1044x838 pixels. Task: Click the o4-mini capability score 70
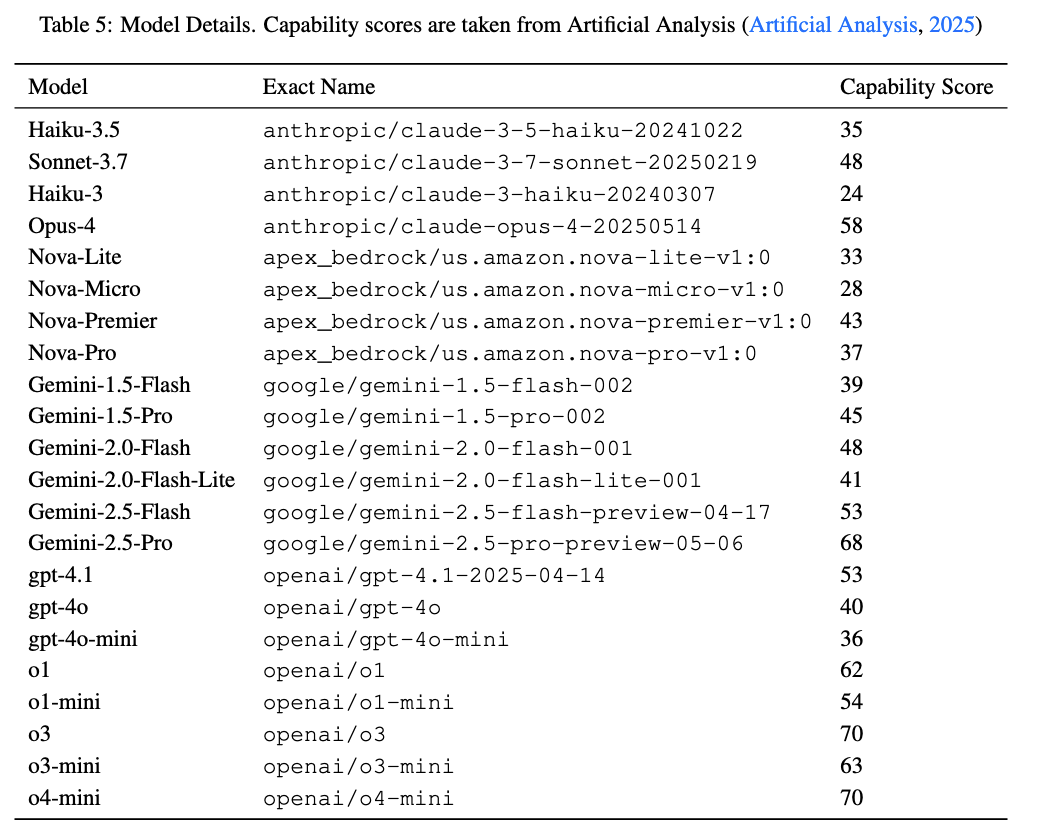coord(851,797)
